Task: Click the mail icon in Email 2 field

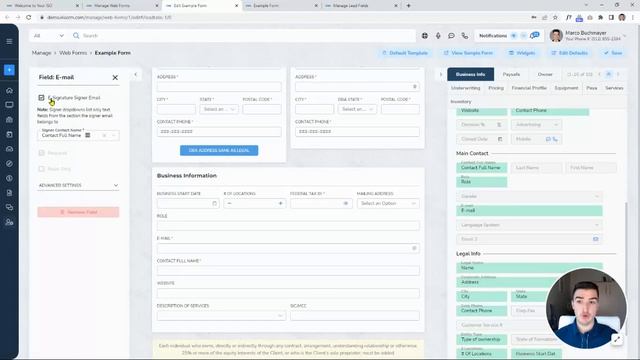Action: pyautogui.click(x=596, y=239)
